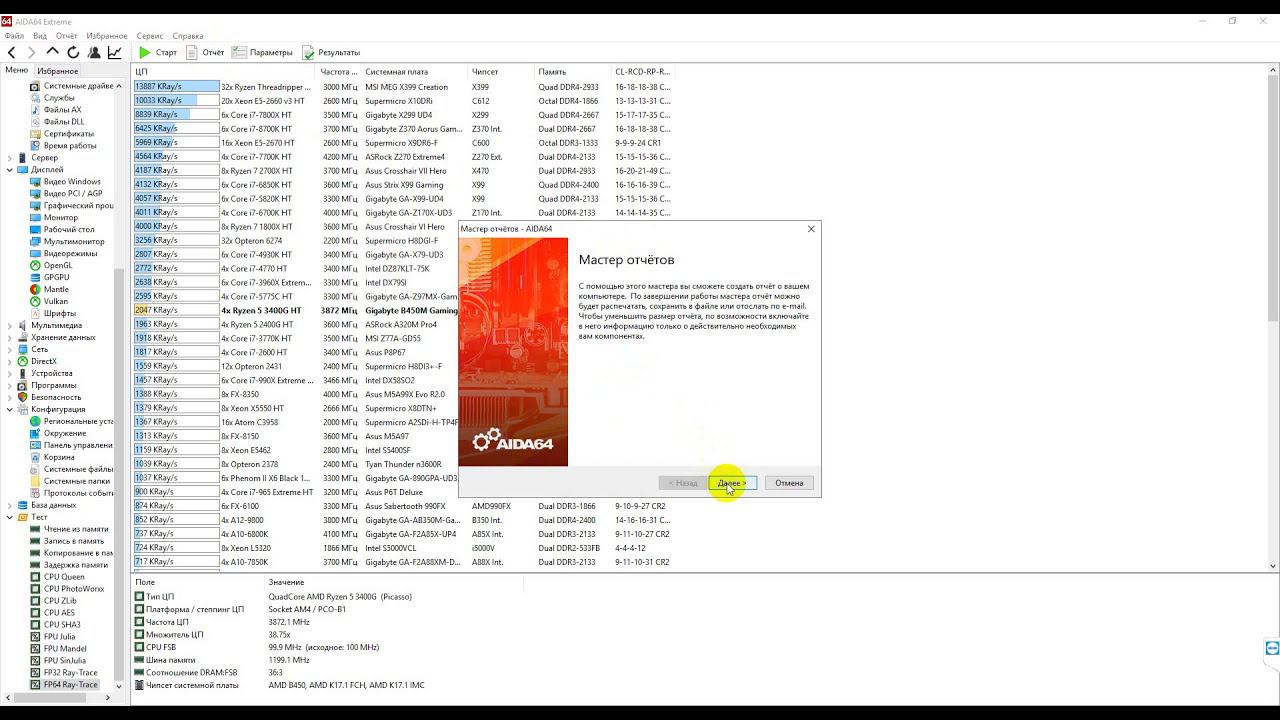
Task: Go forward with the toolbar right arrow
Action: 32,52
